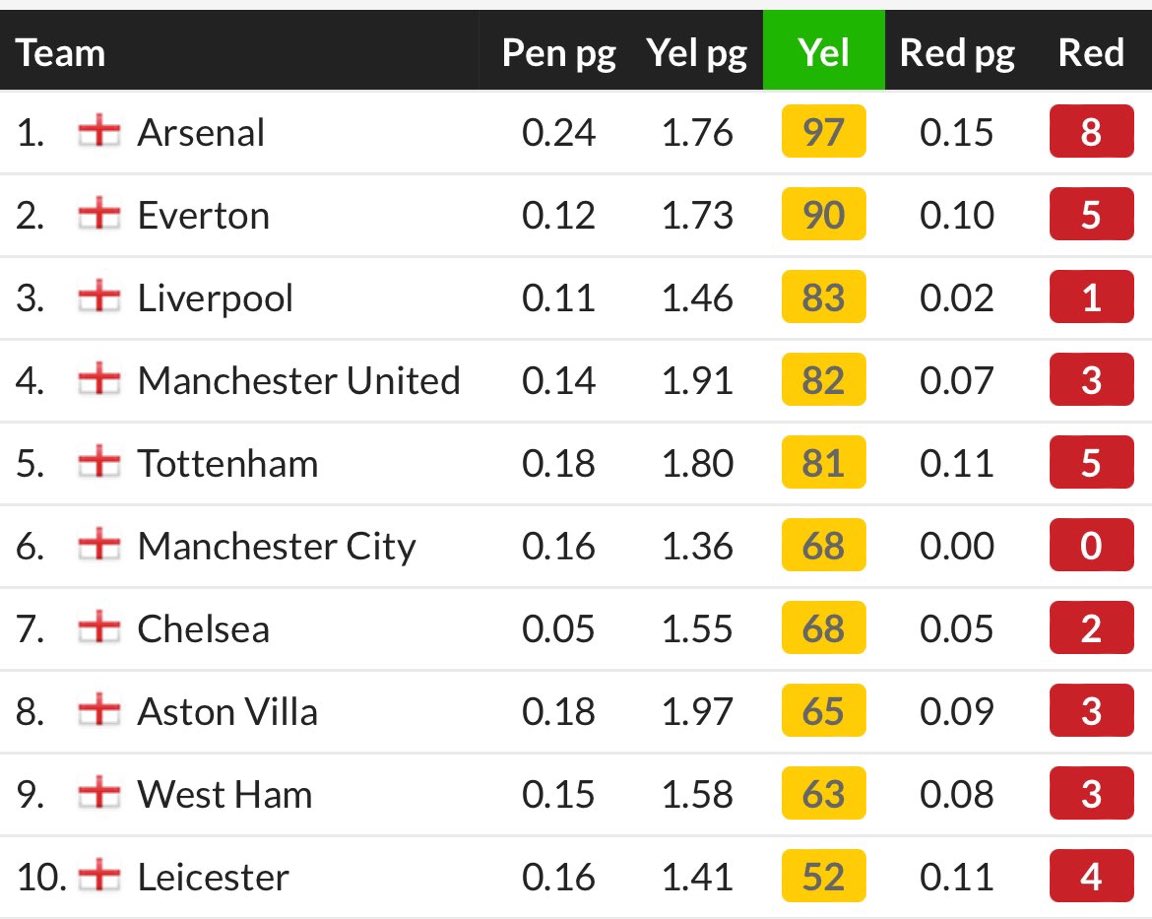1152x919 pixels.
Task: Click the England flag beside Arsenal
Action: (98, 132)
